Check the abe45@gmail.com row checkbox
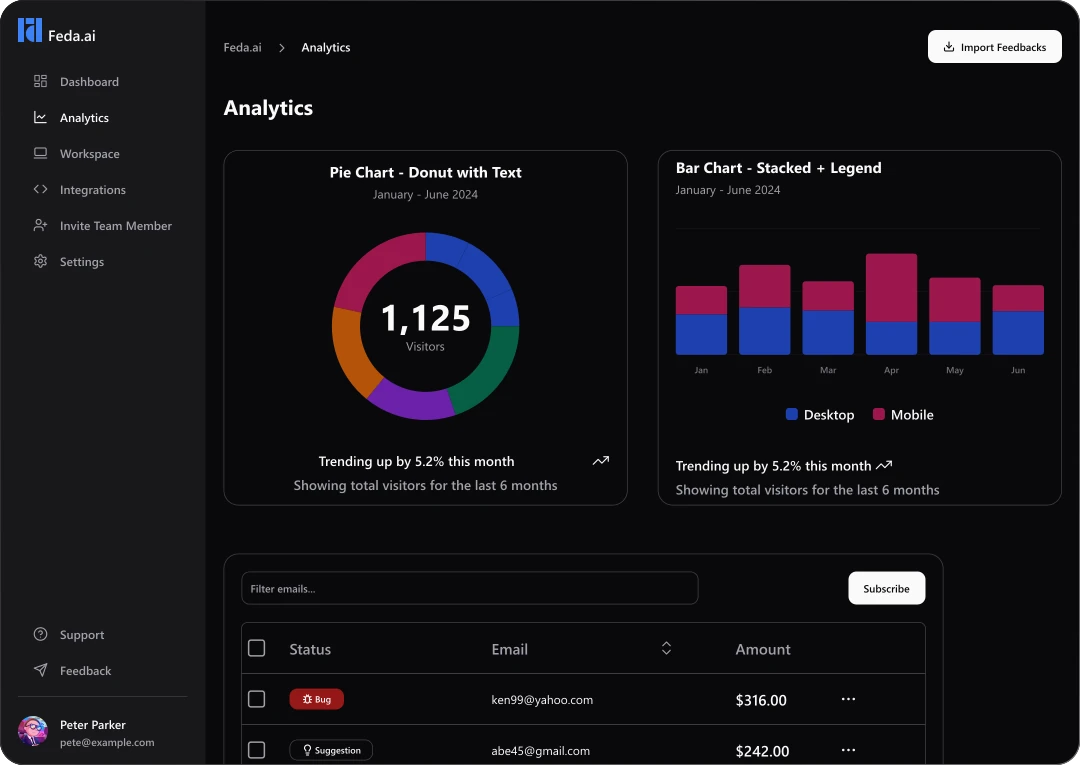Viewport: 1080px width, 765px height. (256, 750)
